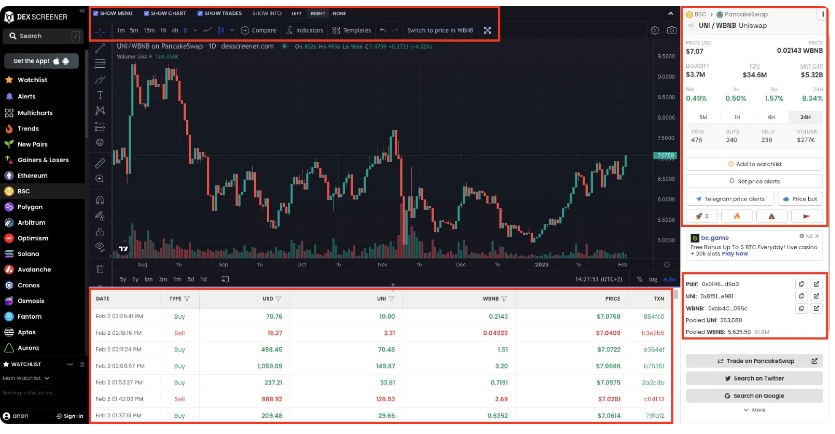Open the chart settings gear

click(x=655, y=30)
